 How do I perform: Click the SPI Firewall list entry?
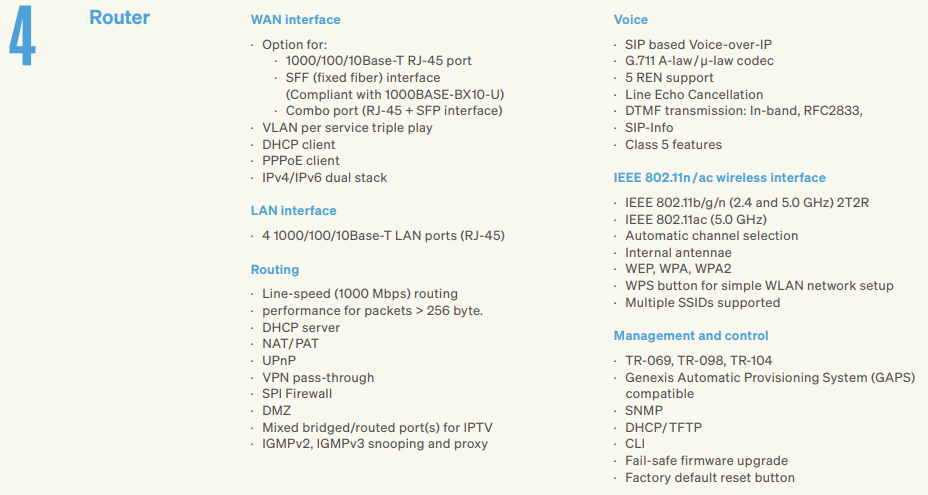[297, 394]
